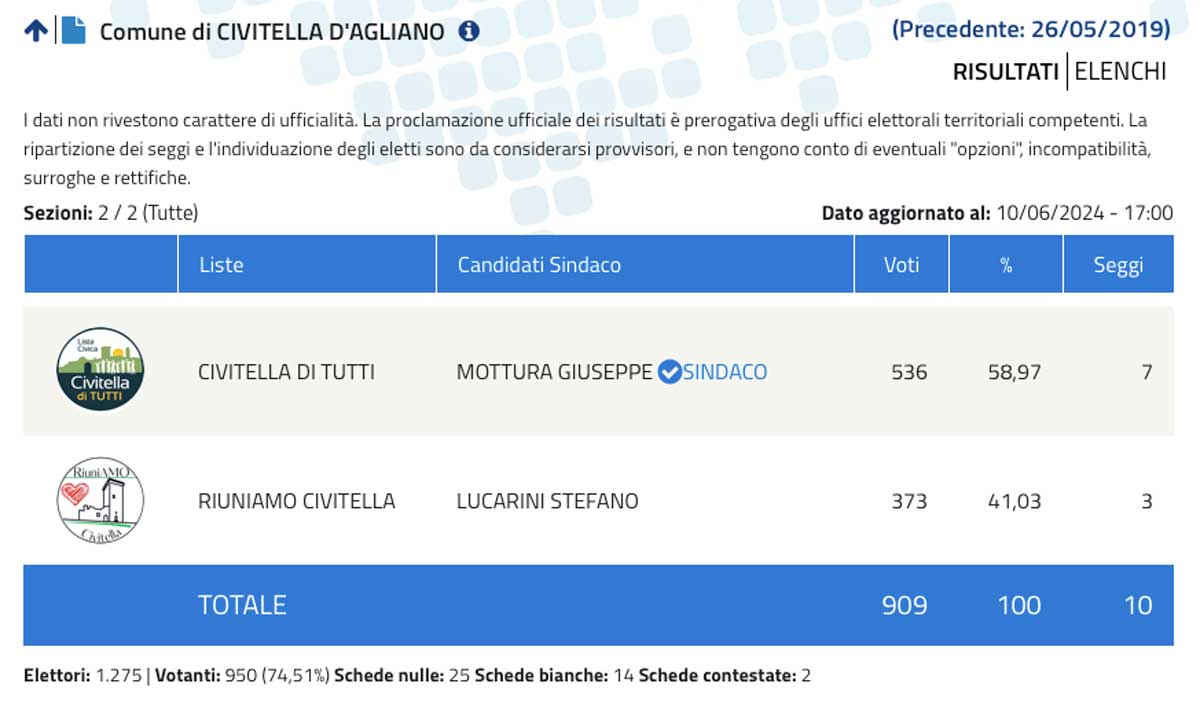1200x720 pixels.
Task: Click the SINDACO link label
Action: tap(725, 372)
